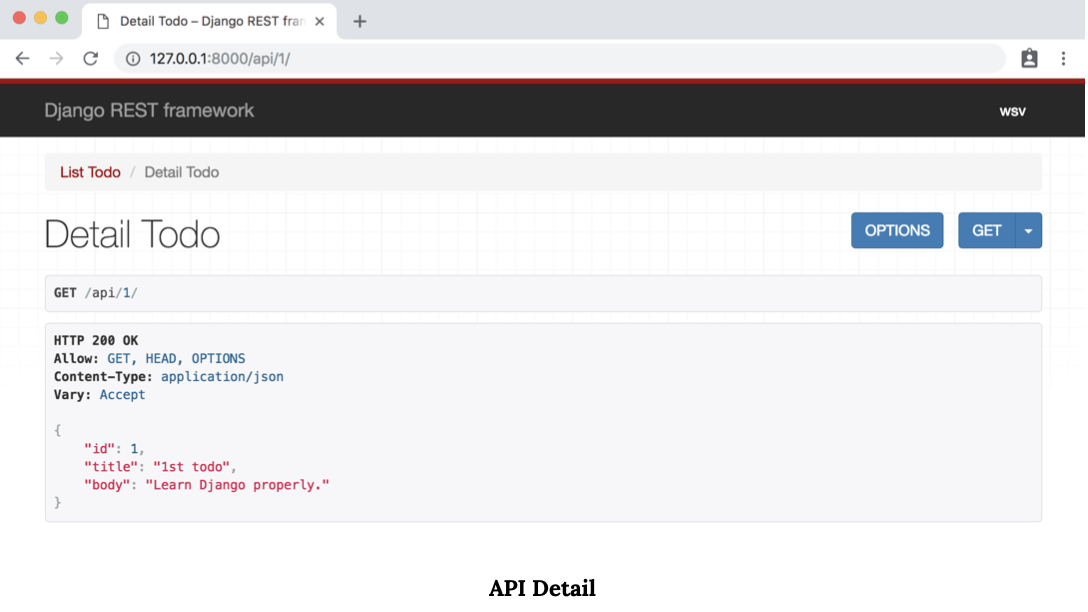Go back with the browser back arrow
This screenshot has width=1088, height=612.
click(x=22, y=59)
